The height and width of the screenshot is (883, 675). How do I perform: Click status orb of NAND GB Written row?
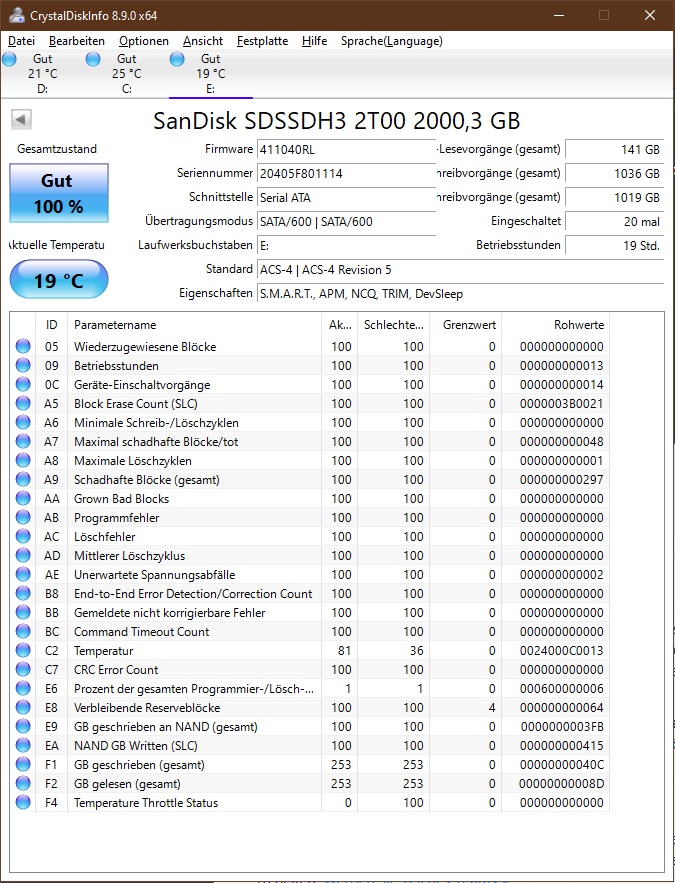click(23, 746)
